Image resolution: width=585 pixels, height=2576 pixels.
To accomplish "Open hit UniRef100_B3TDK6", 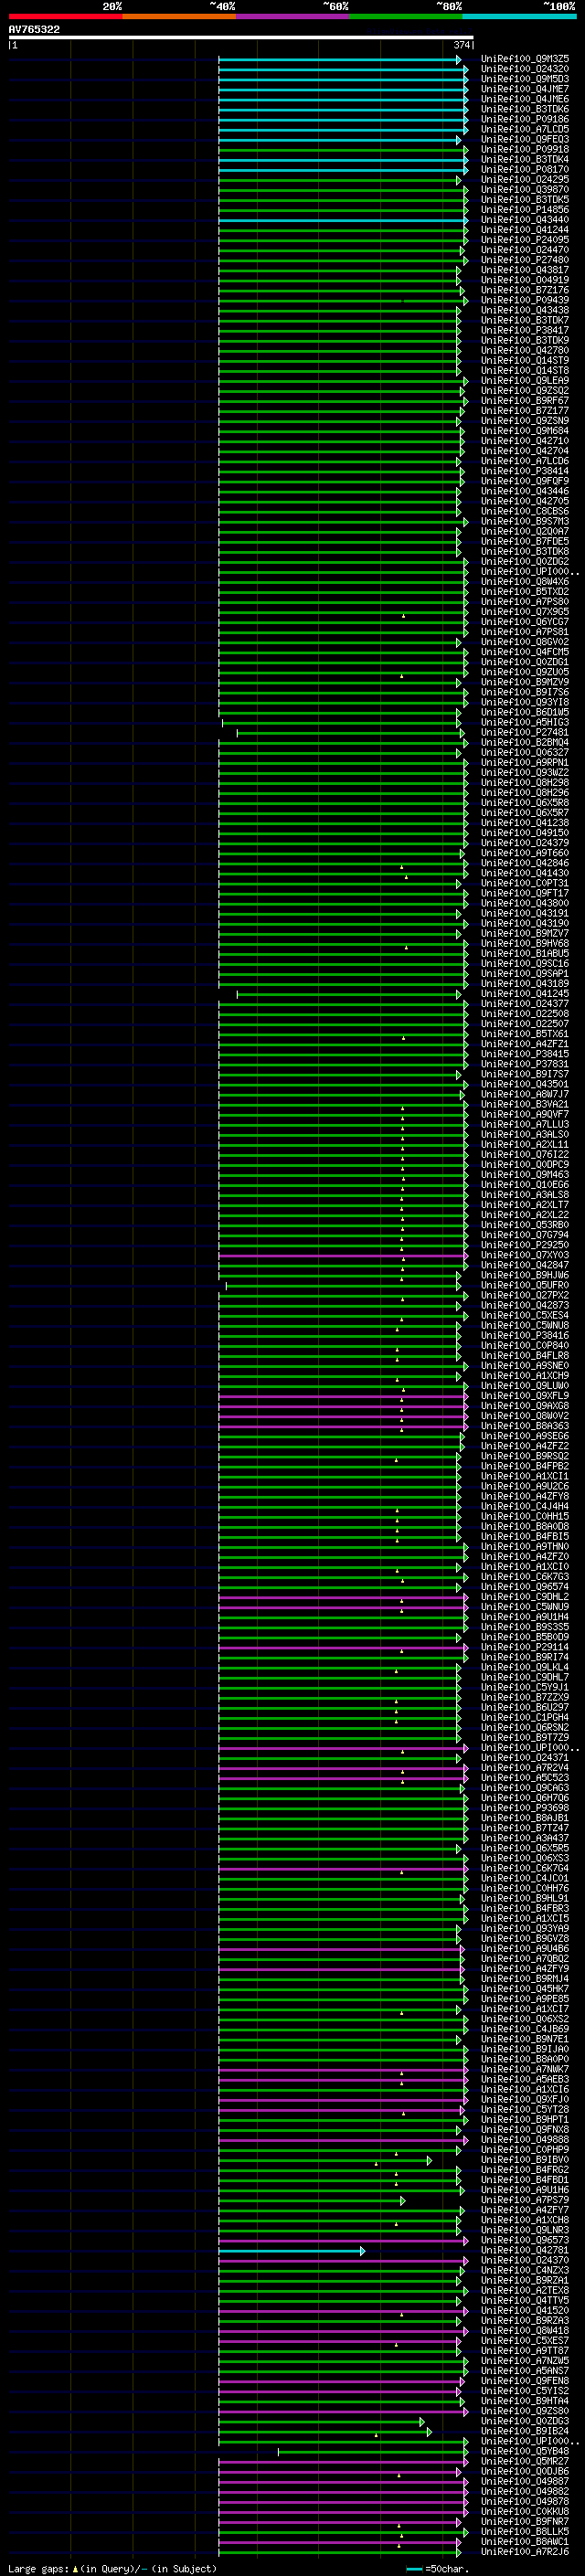I will point(524,109).
